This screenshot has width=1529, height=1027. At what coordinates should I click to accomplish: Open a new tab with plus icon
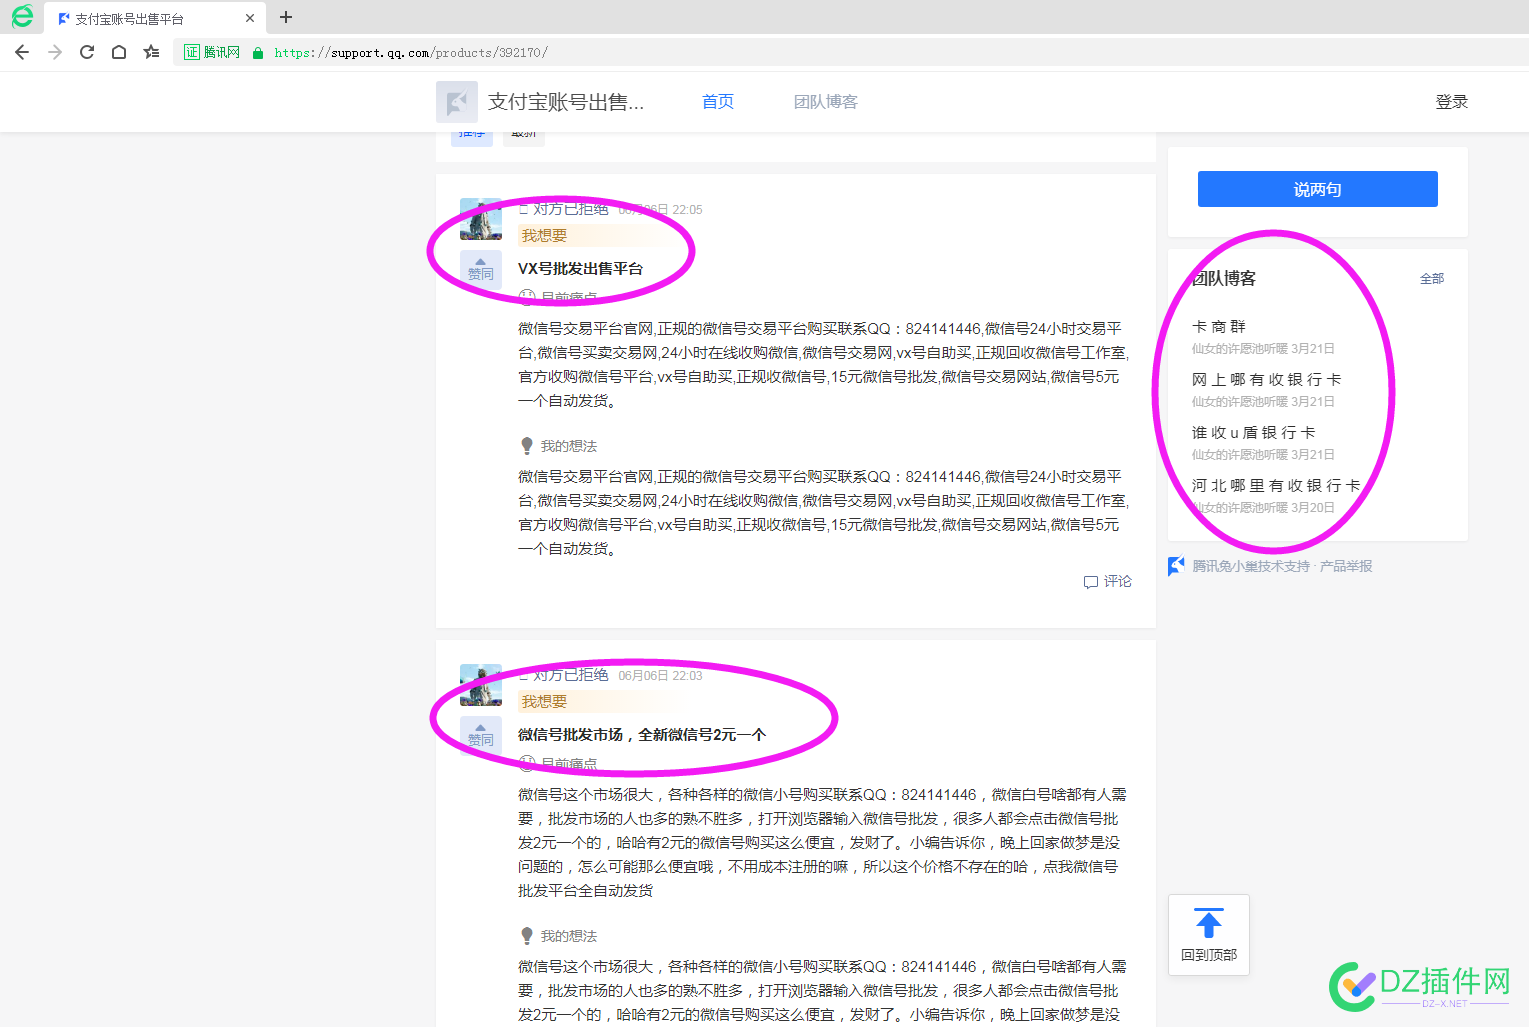coord(286,17)
